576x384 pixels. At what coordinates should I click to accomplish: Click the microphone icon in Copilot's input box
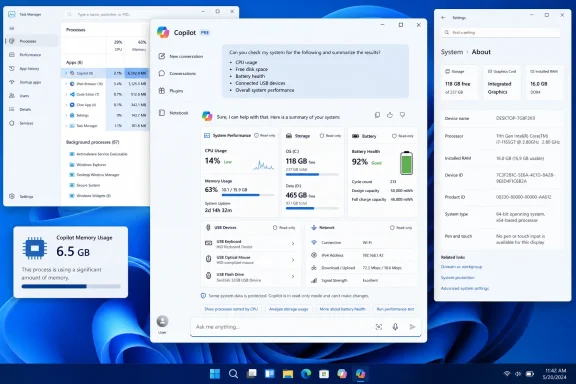(395, 327)
